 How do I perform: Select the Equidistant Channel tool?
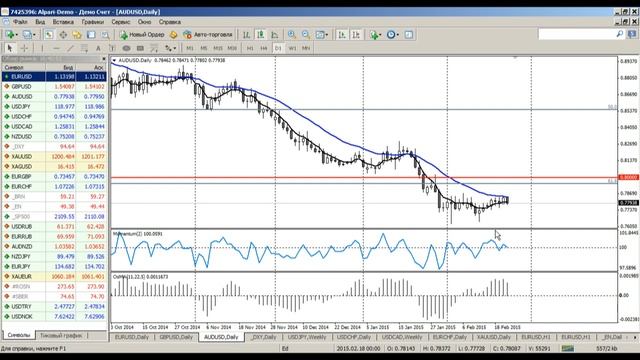pos(84,48)
